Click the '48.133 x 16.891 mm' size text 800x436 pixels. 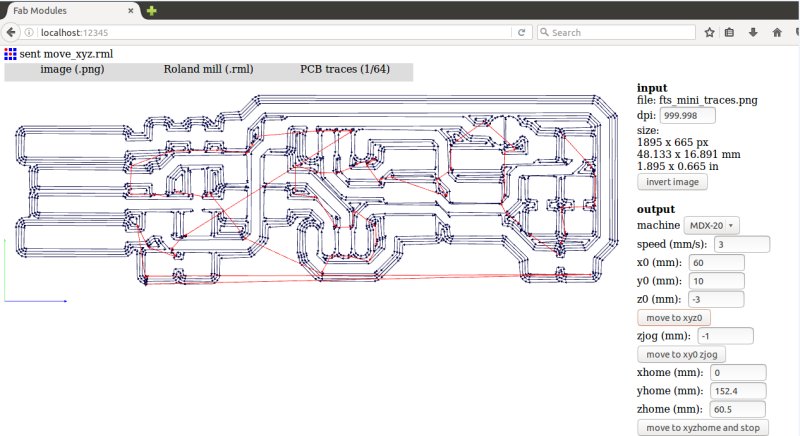688,154
